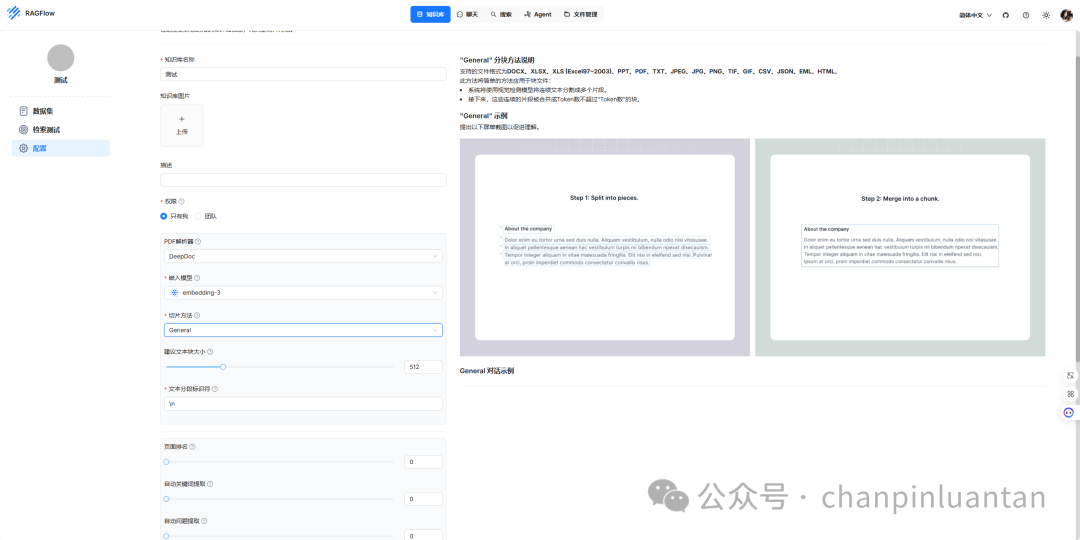
Task: Click the 自动关键词提取 value field showing 0
Action: [x=424, y=499]
